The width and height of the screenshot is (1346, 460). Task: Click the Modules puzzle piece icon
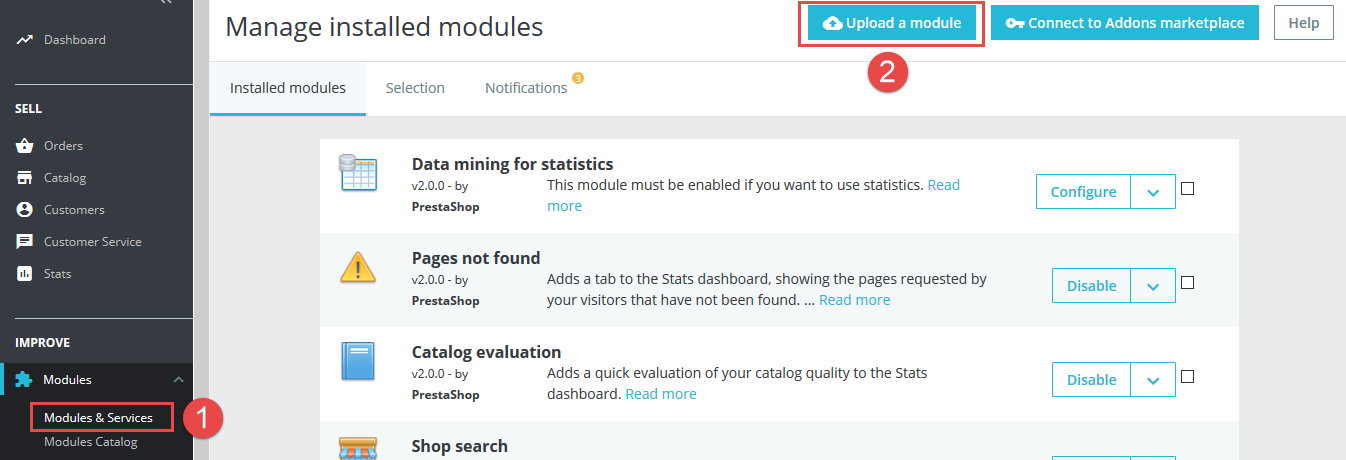(x=24, y=380)
